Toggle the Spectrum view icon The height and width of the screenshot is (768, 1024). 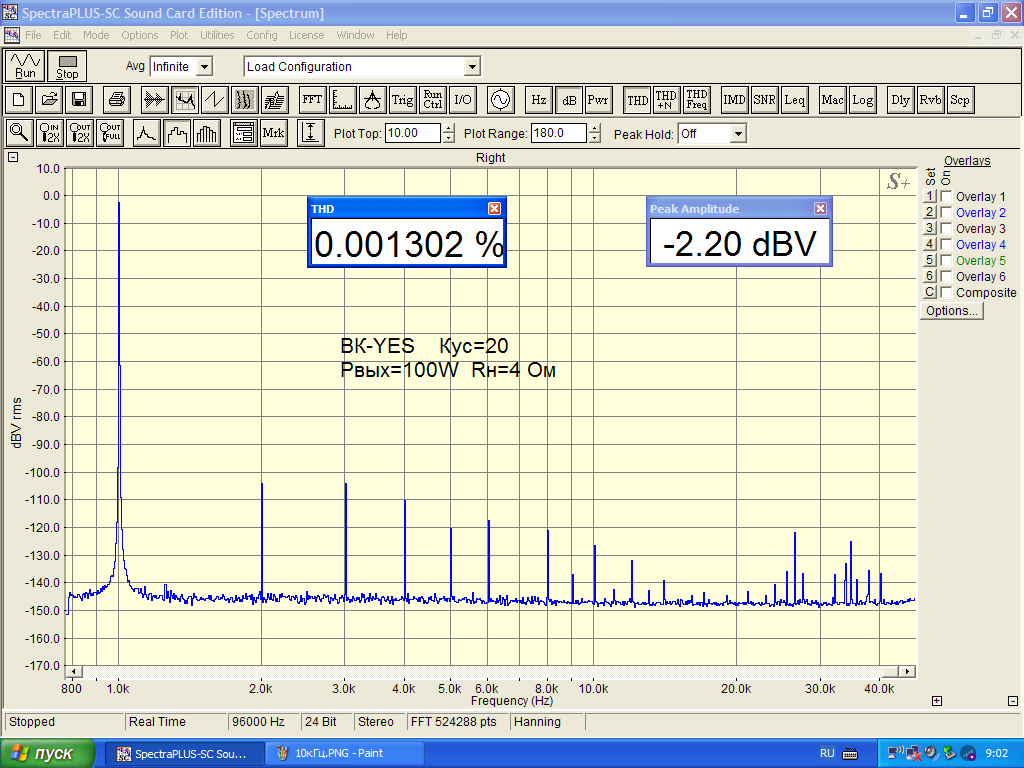(x=185, y=100)
